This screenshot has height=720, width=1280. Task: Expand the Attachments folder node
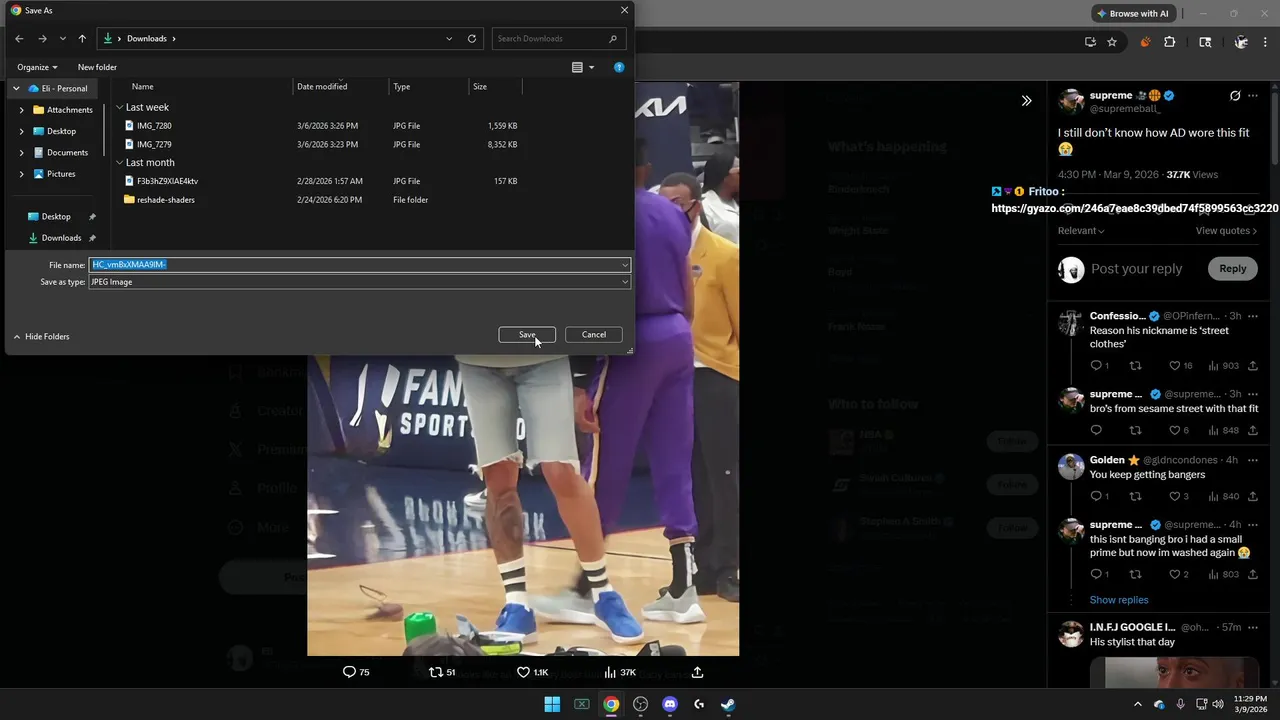[21, 110]
